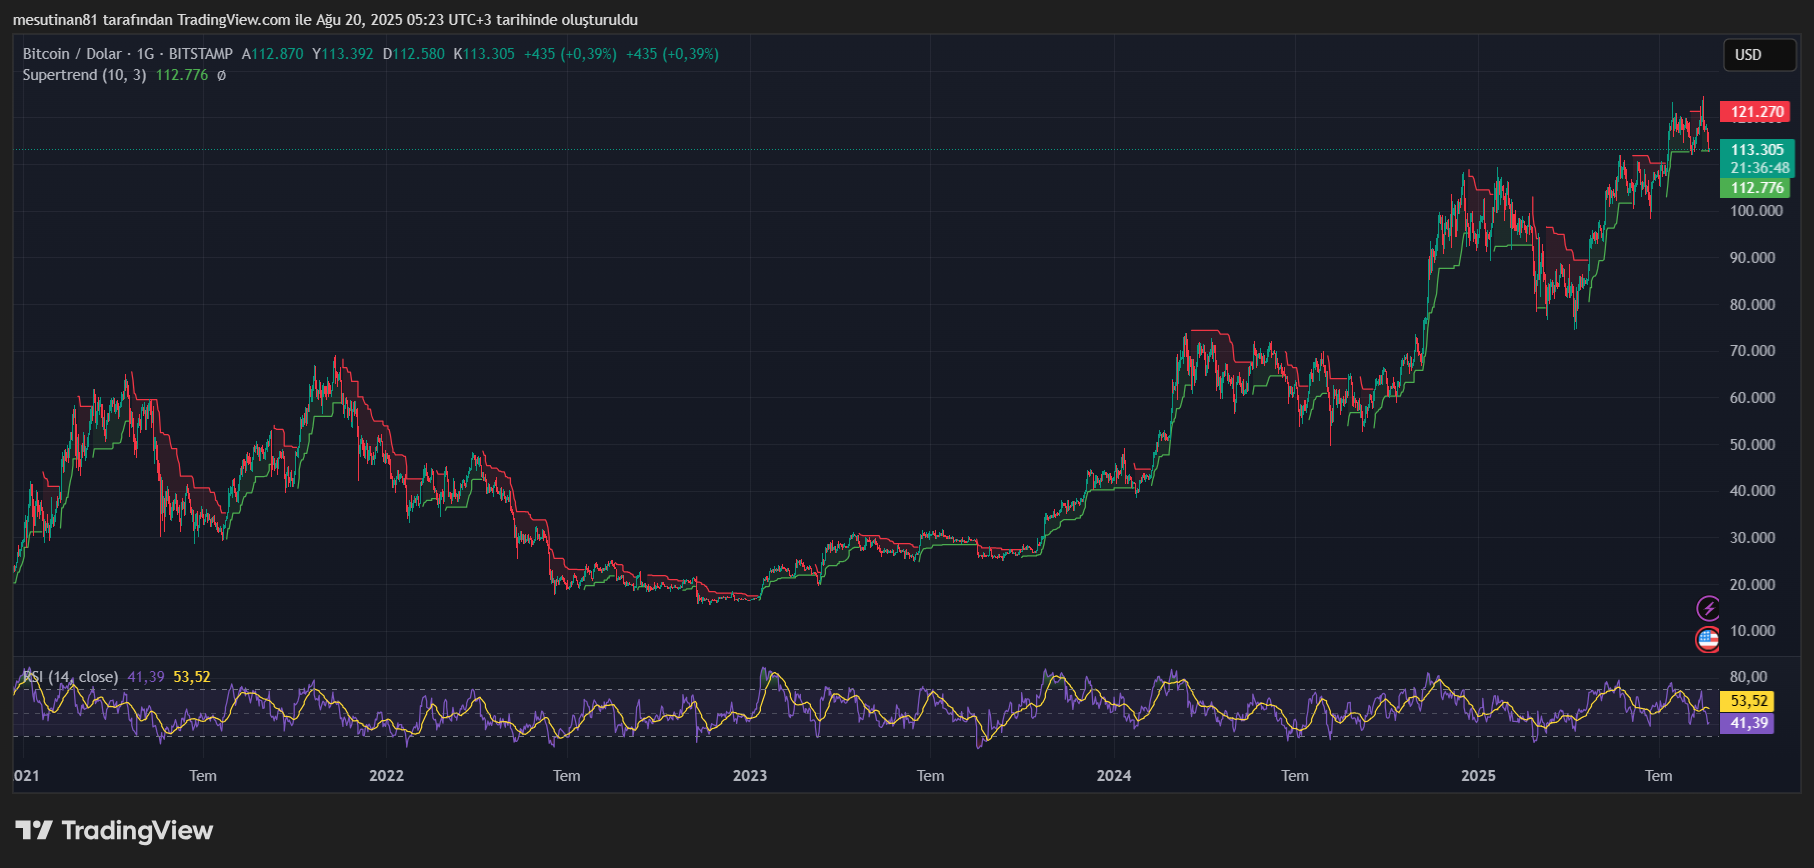Click the 2025 label on time axis

pos(1478,776)
